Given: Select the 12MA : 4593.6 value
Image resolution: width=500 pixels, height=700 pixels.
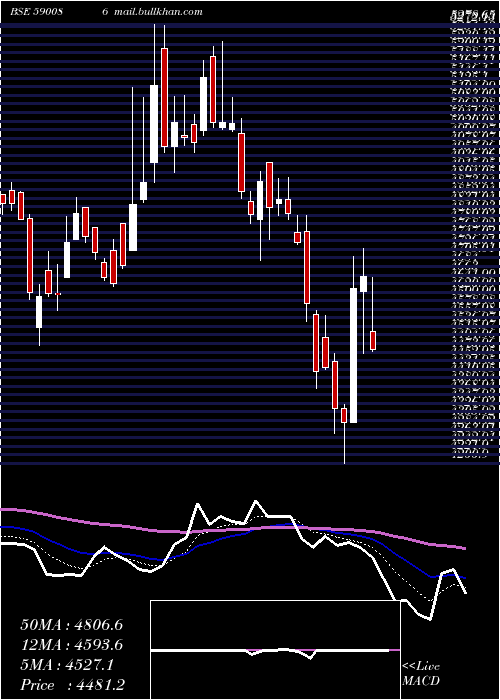Looking at the screenshot, I should coord(71,645).
